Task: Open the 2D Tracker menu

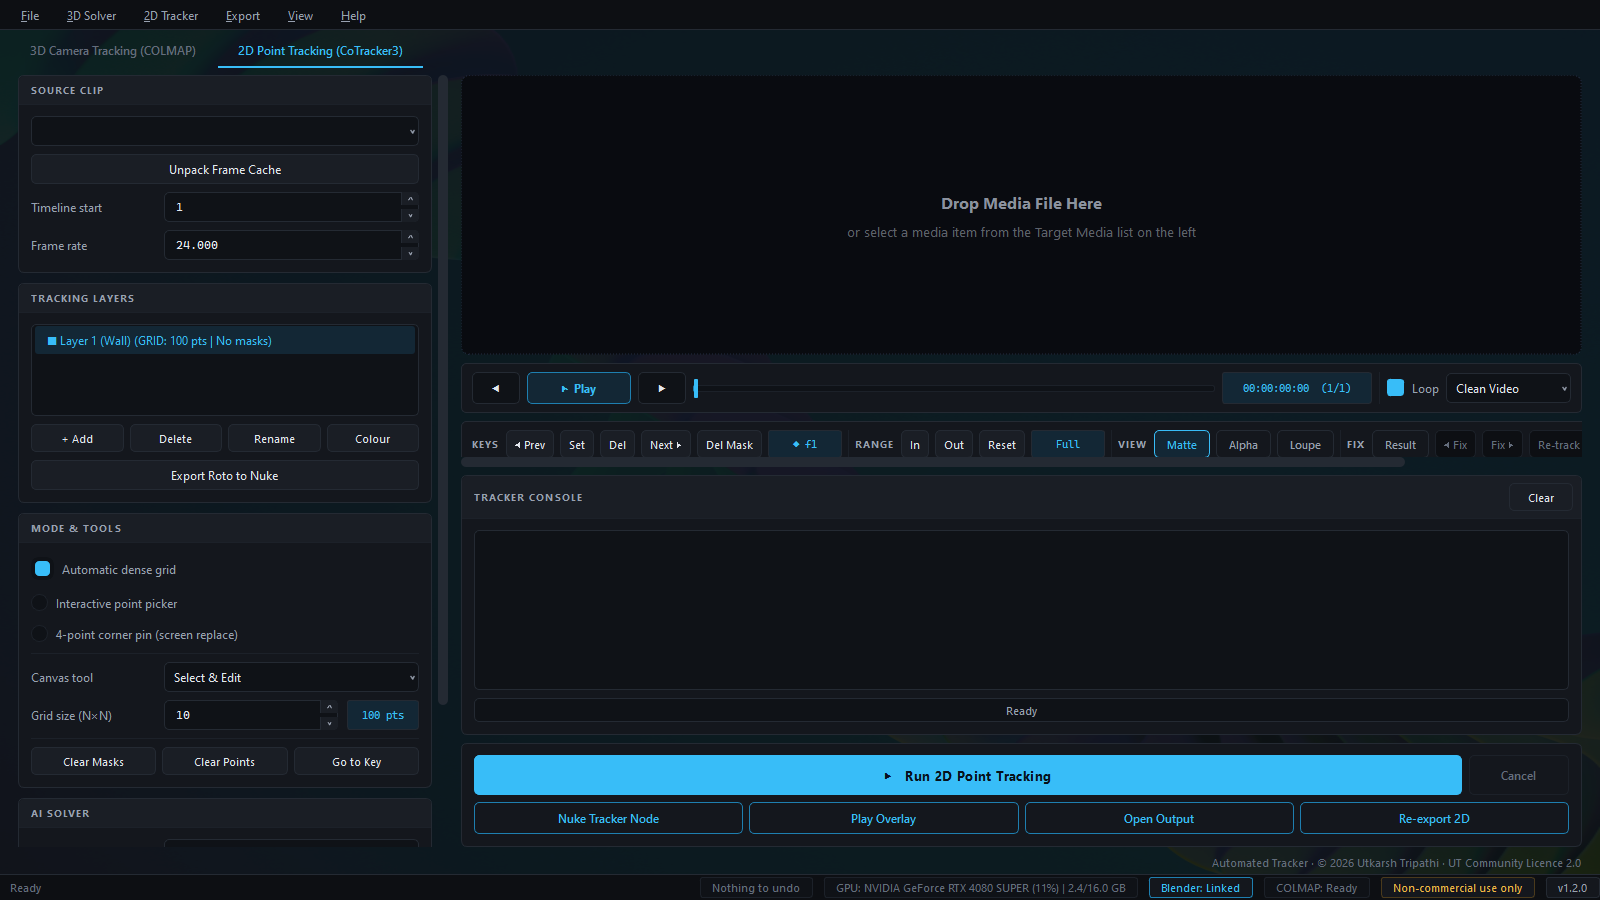Action: (171, 16)
